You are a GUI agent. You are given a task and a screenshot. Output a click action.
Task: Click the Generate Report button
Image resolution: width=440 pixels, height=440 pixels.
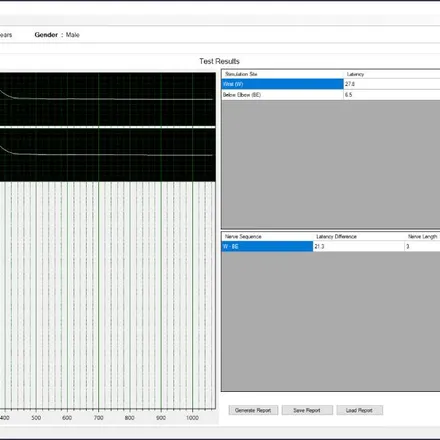[x=253, y=410]
